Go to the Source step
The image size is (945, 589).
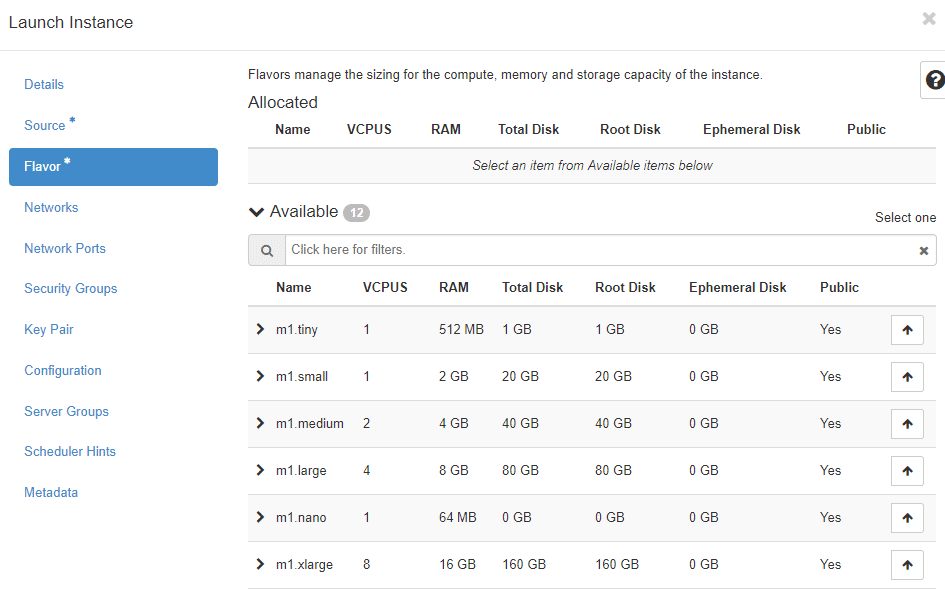(x=45, y=125)
